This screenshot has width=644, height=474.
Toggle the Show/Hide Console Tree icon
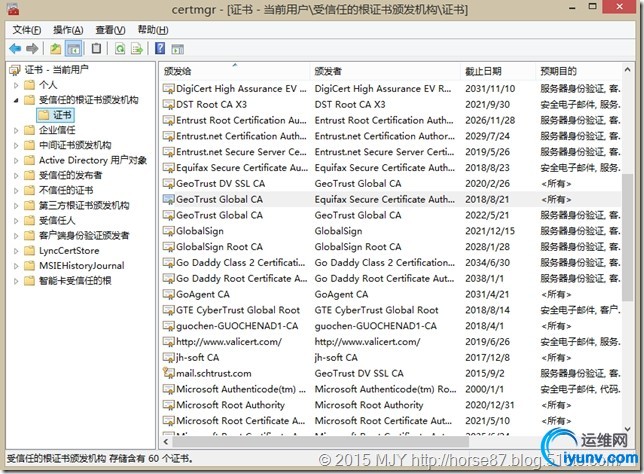click(x=74, y=49)
